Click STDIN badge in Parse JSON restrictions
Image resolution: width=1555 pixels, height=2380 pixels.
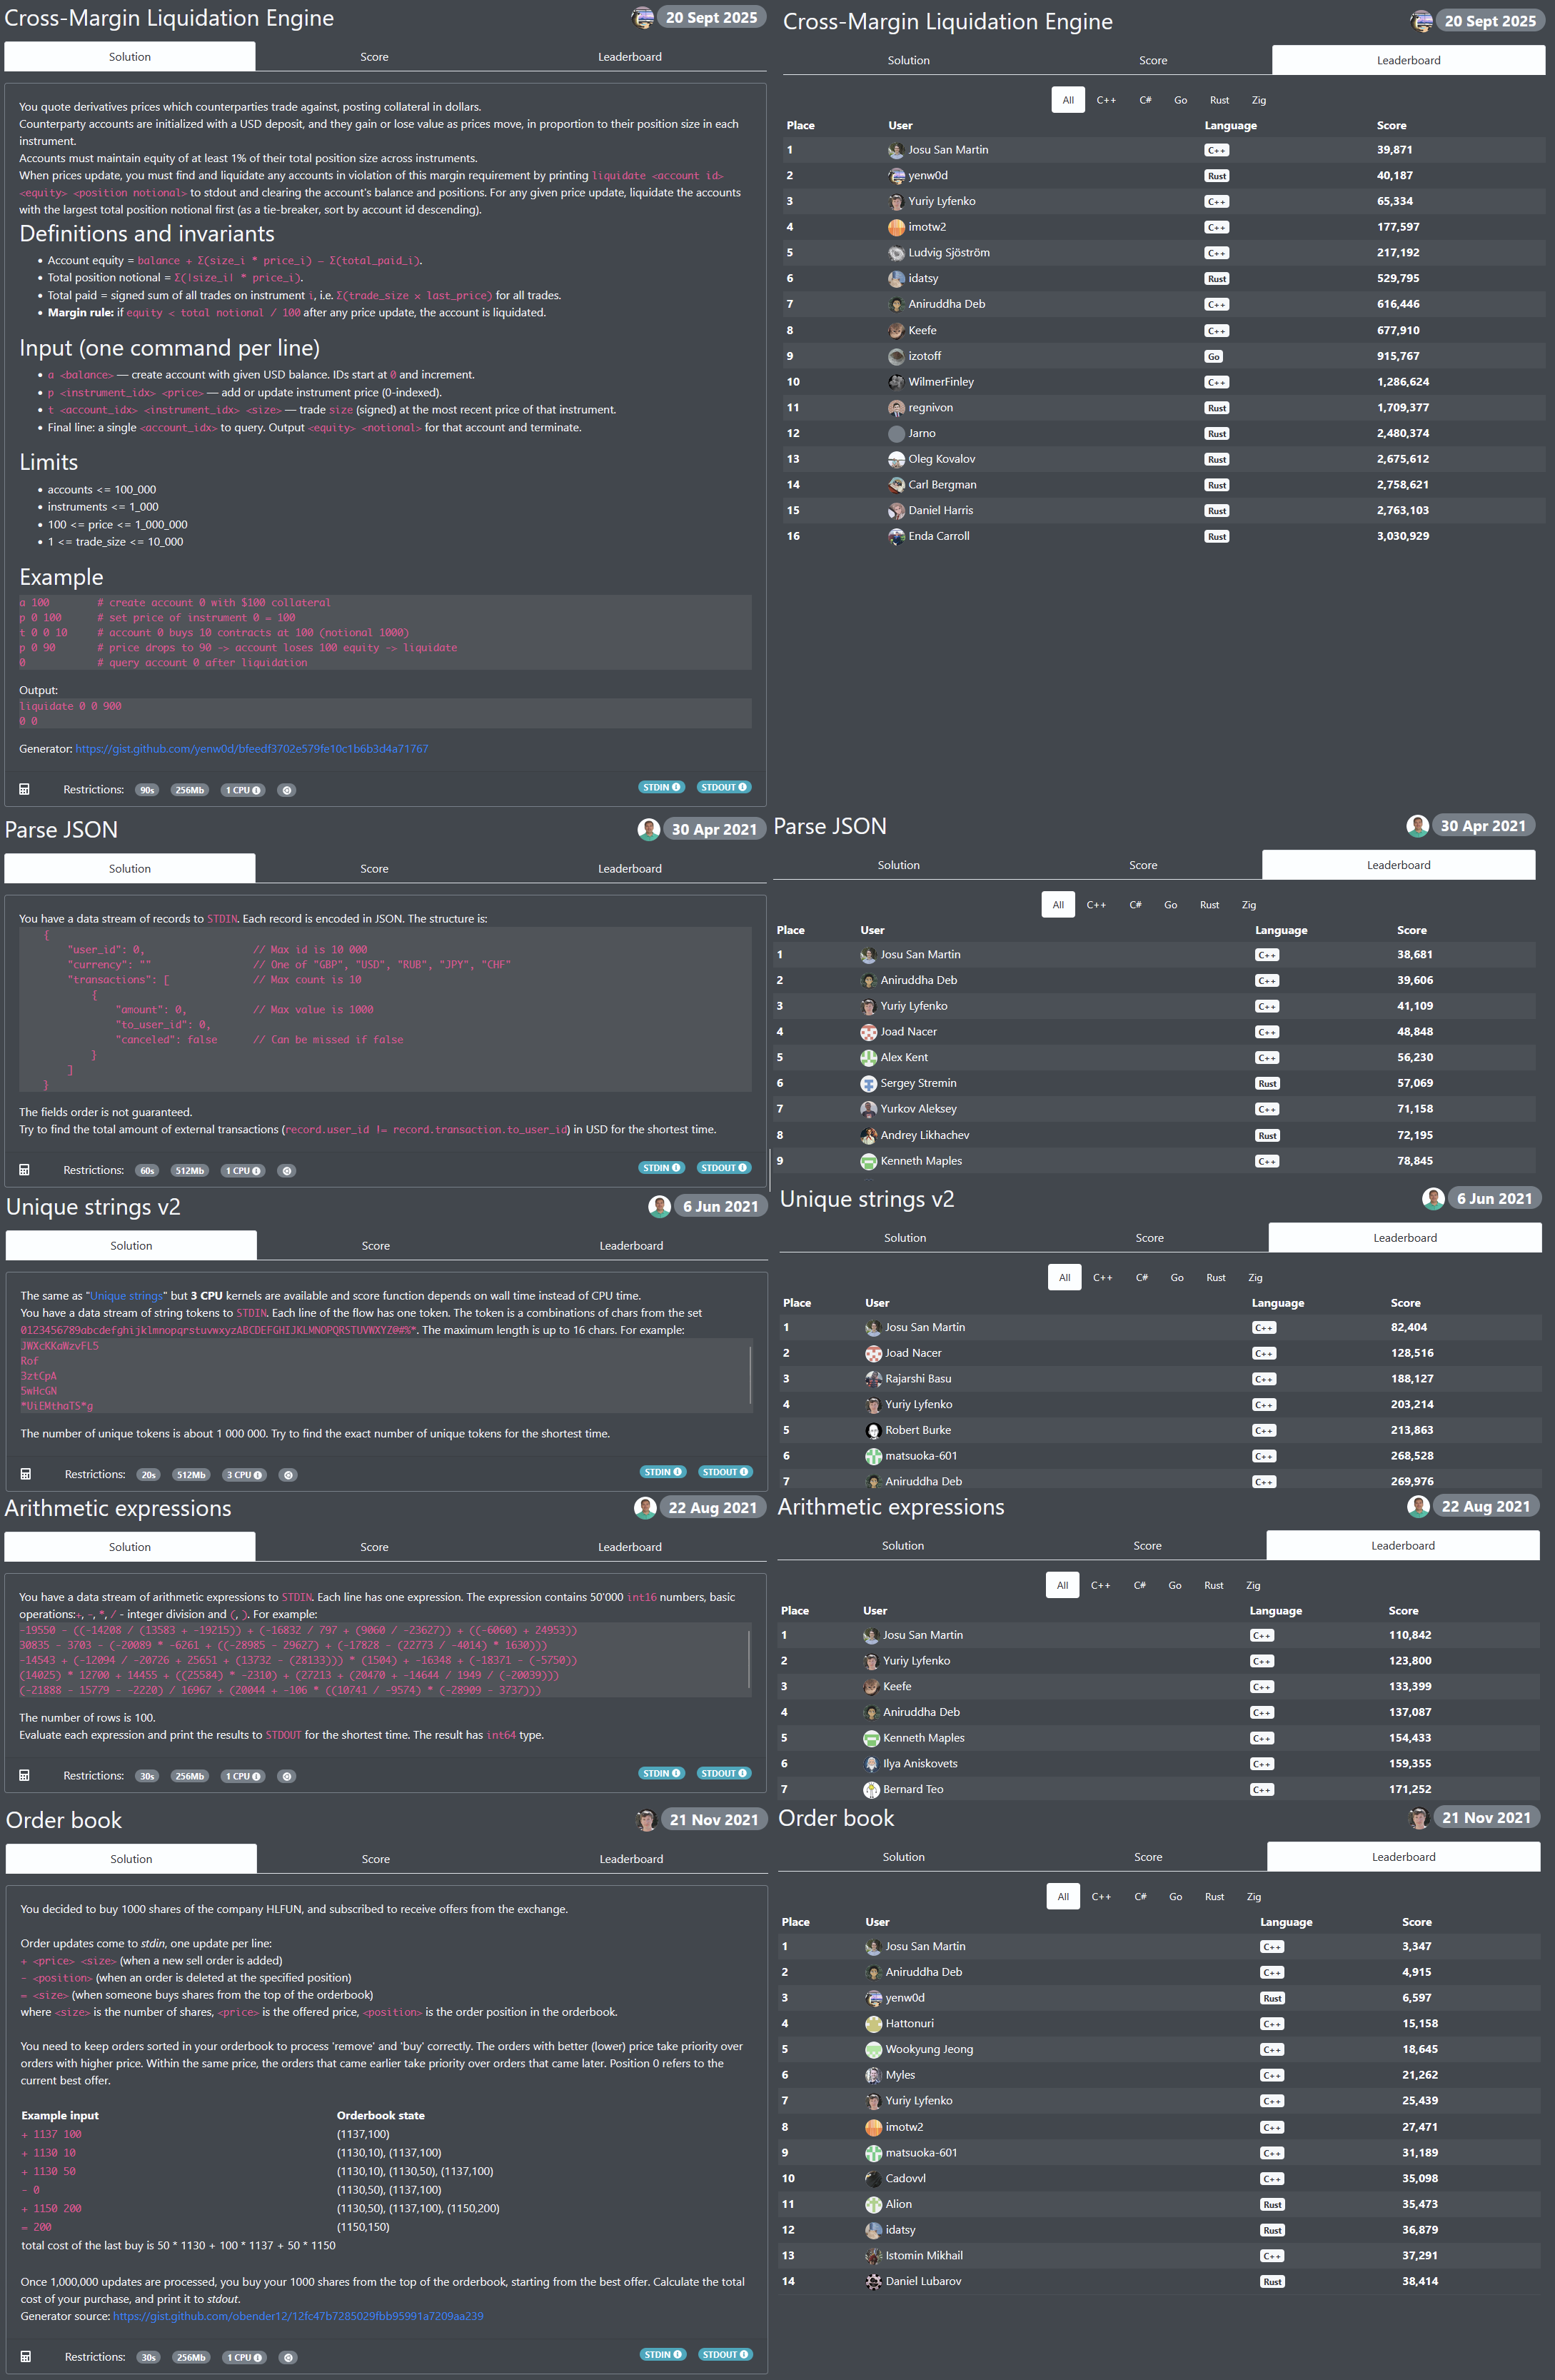(x=661, y=1168)
